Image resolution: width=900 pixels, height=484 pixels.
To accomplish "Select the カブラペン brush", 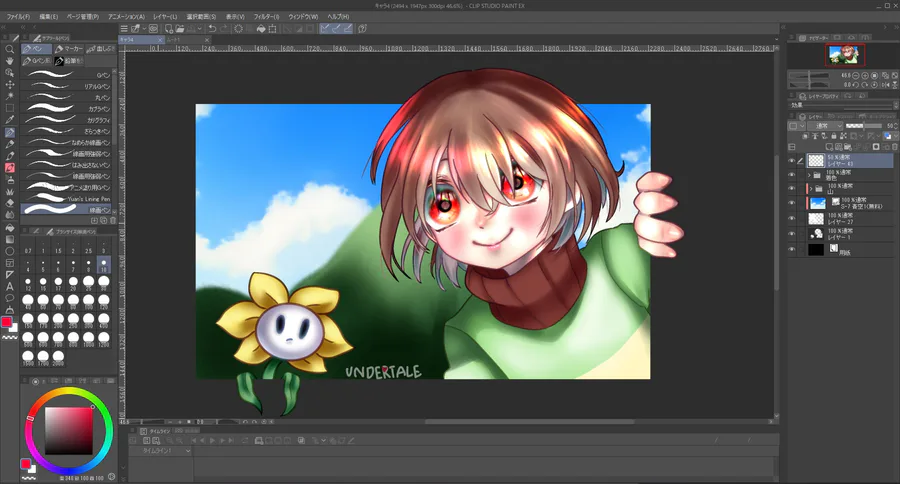I will [x=67, y=109].
